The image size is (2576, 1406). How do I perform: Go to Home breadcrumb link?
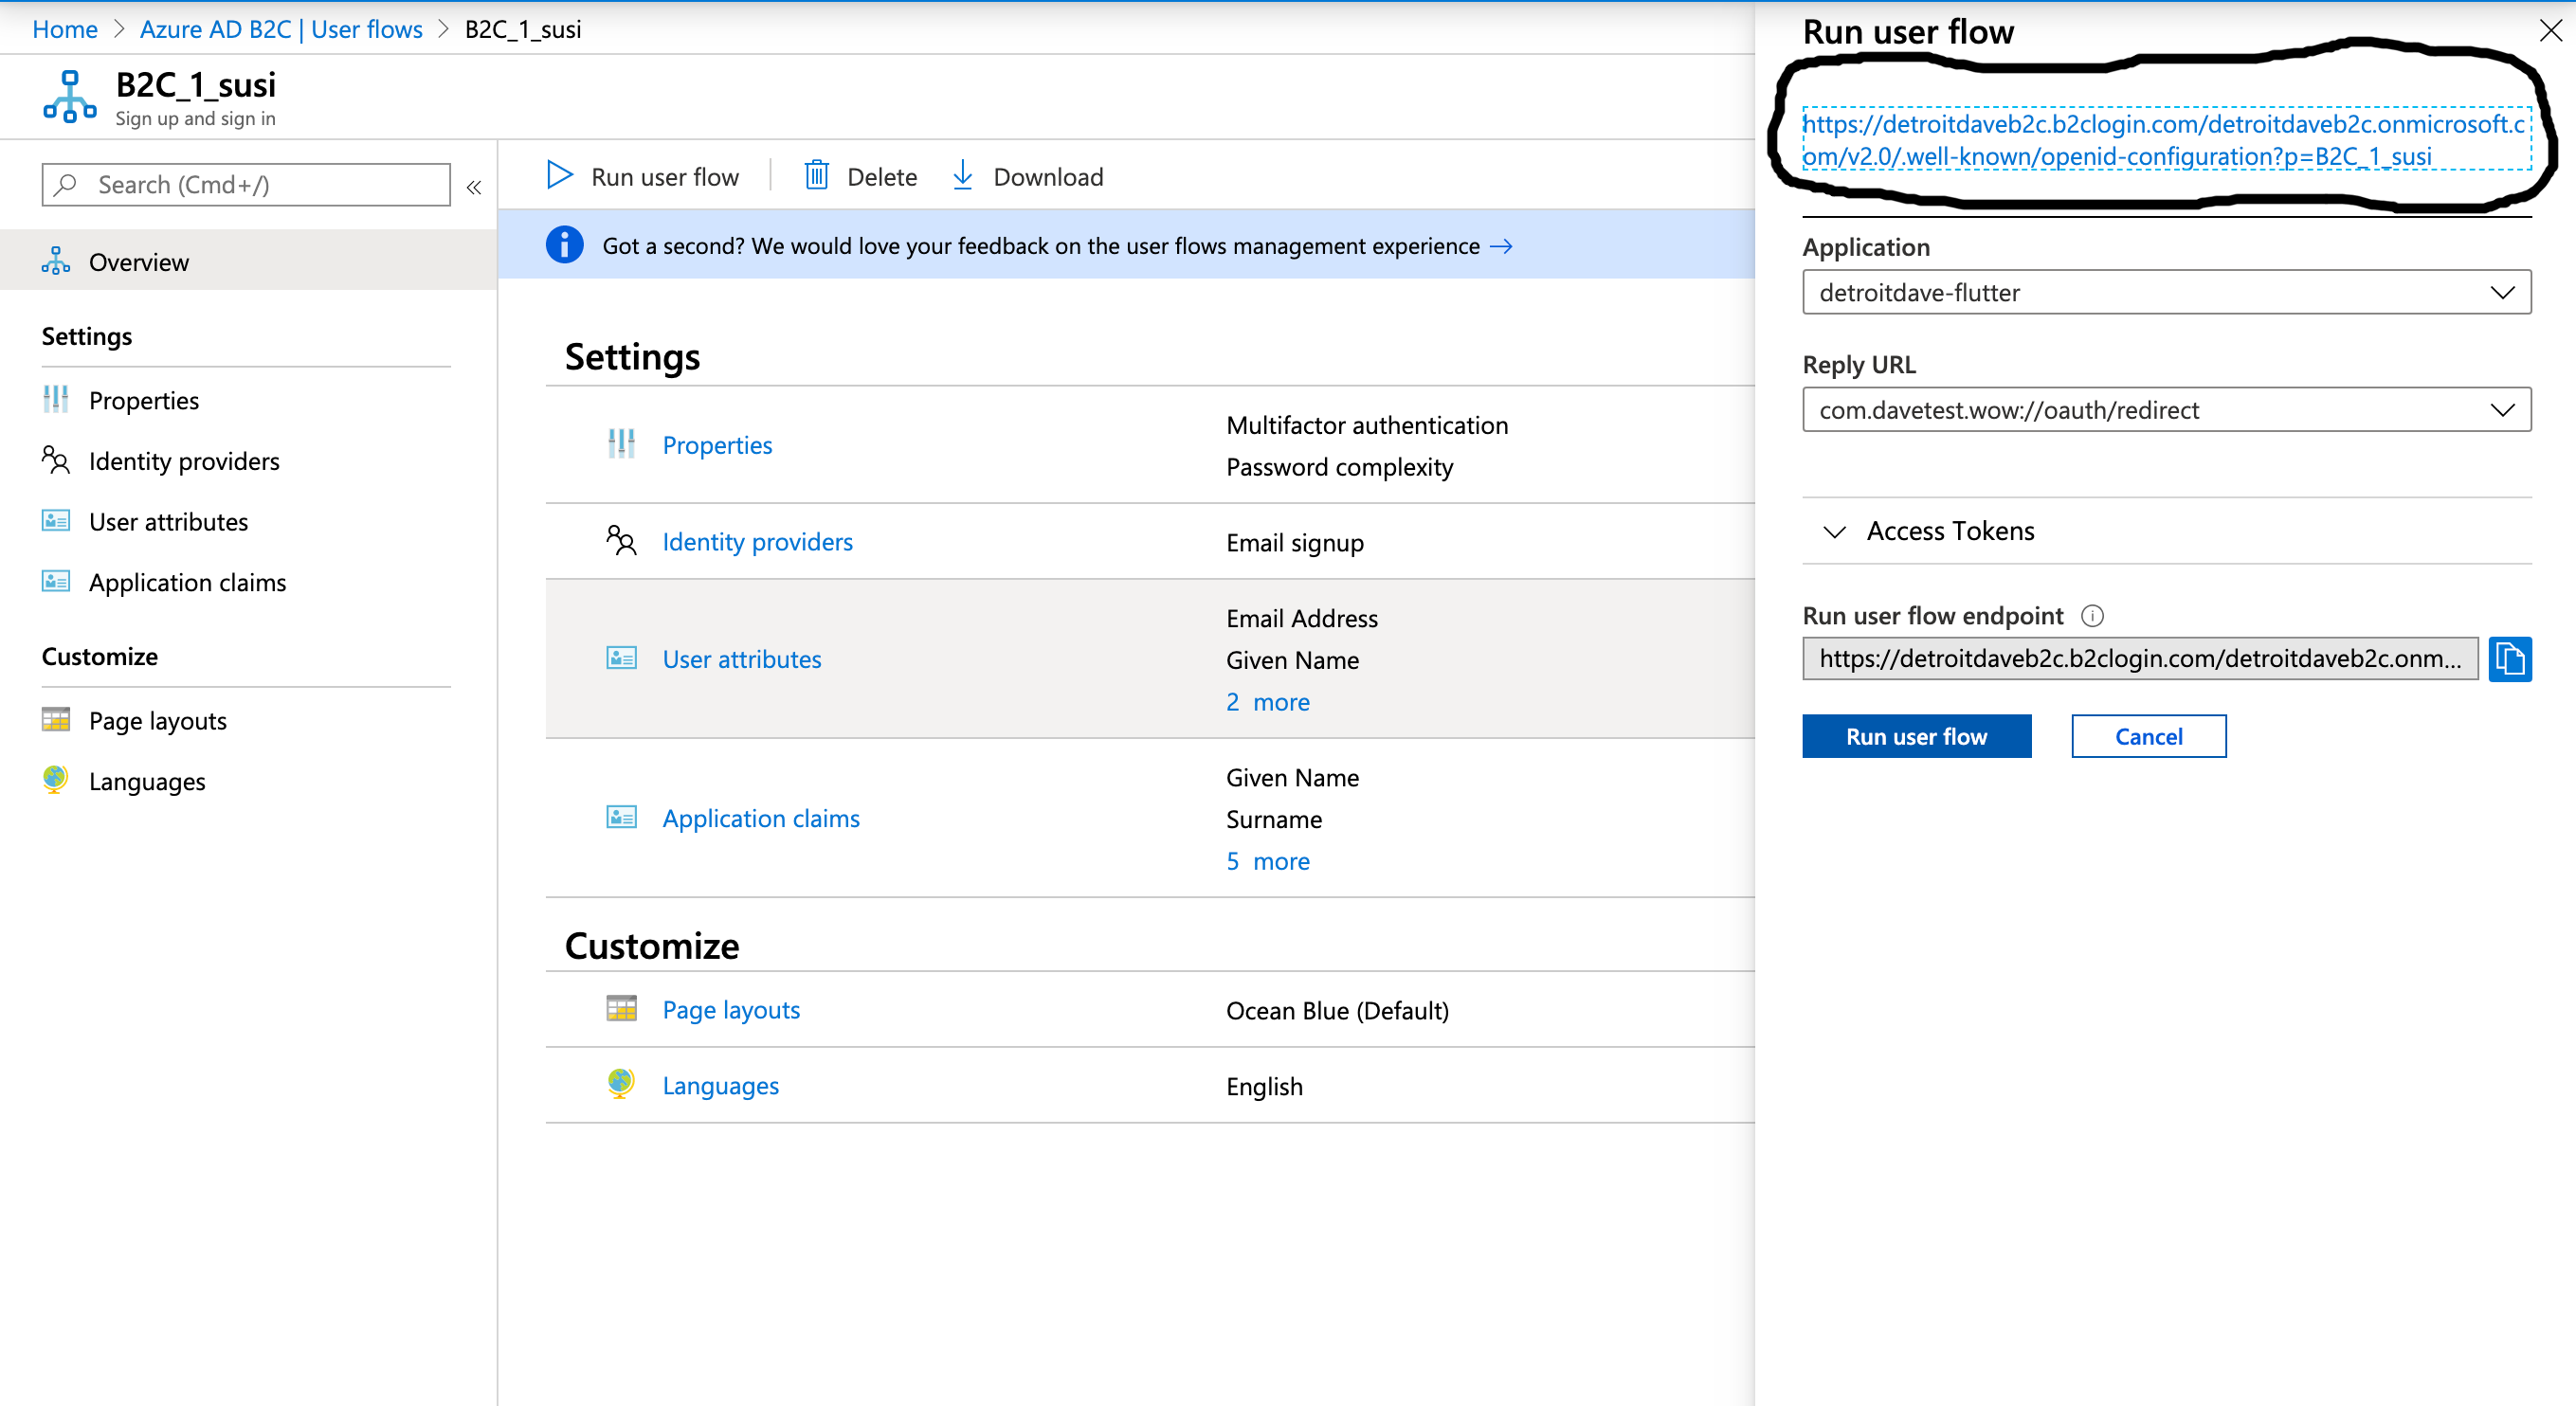point(65,29)
